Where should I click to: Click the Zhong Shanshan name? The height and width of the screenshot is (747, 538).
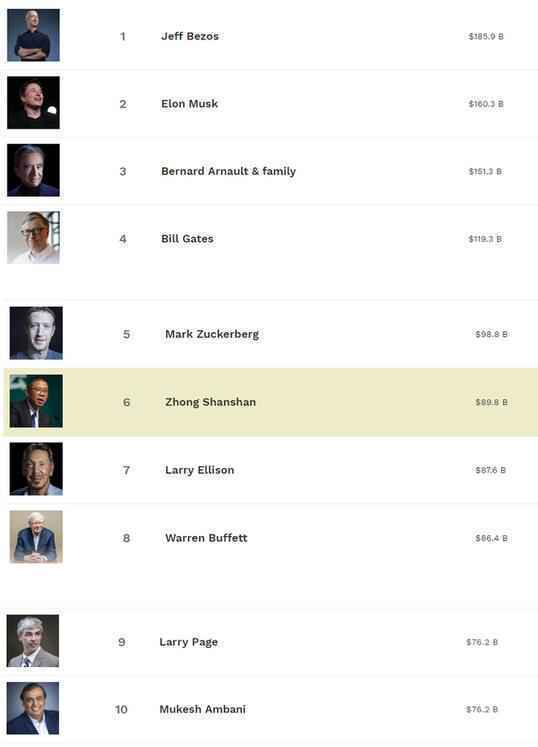210,403
